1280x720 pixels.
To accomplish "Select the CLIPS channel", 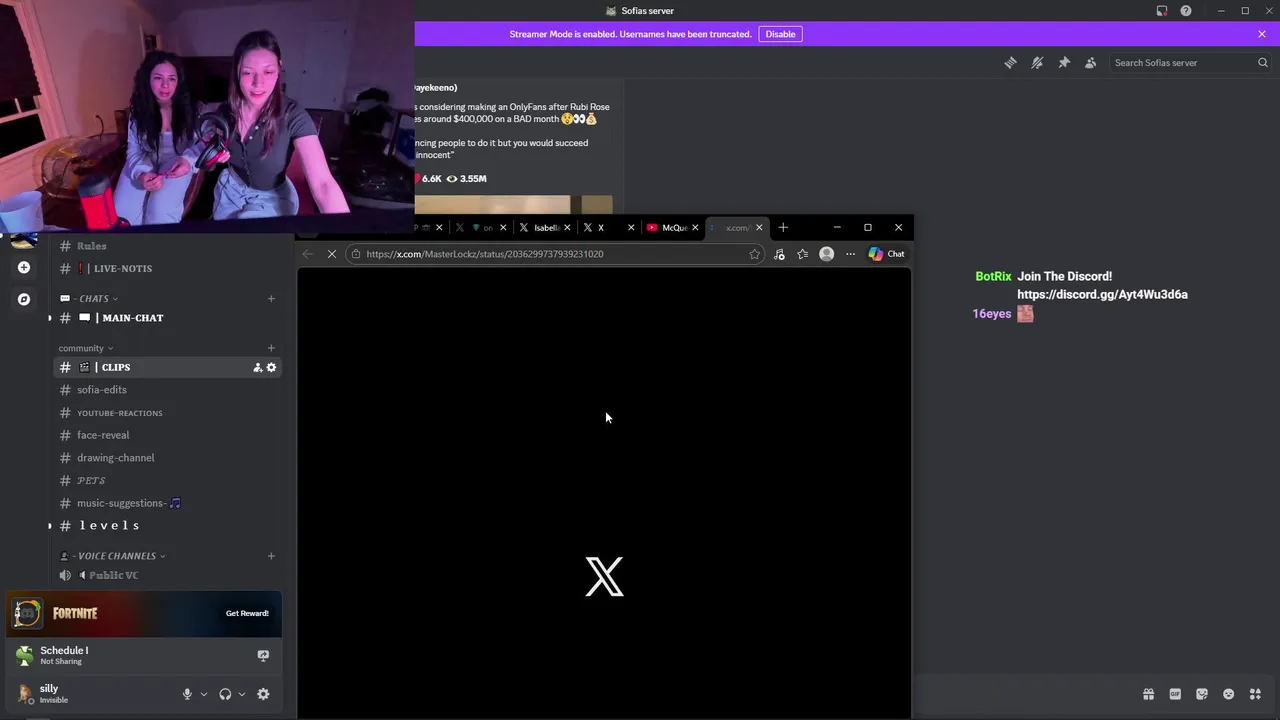I will 168,367.
